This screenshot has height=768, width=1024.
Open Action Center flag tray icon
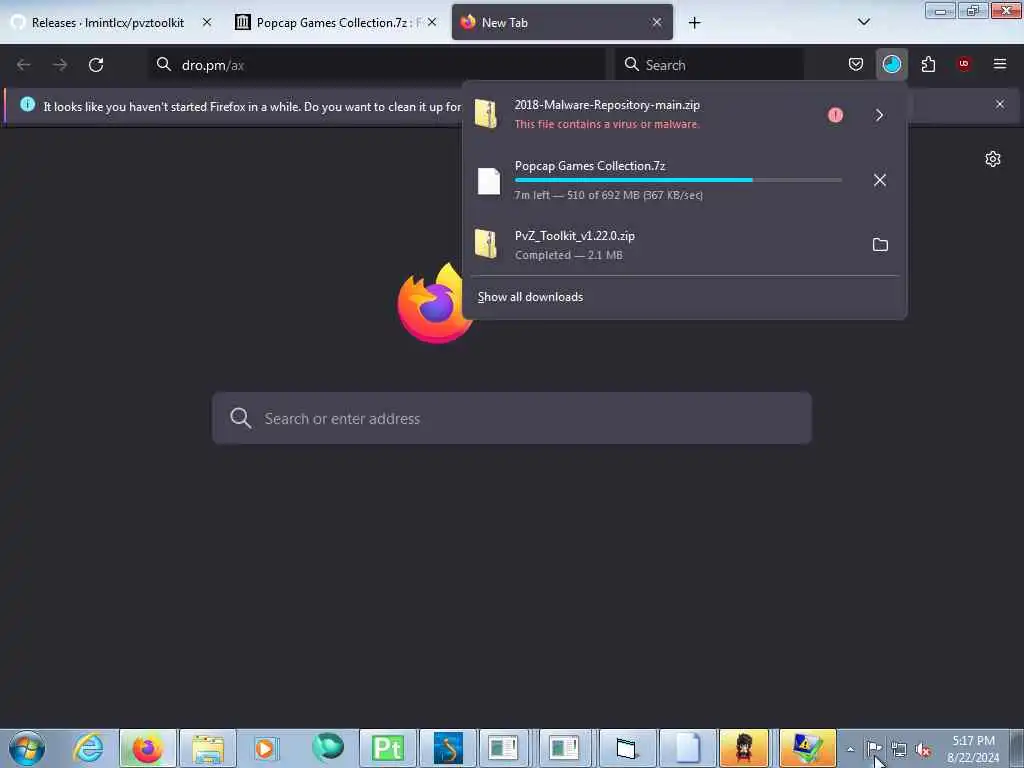click(873, 748)
